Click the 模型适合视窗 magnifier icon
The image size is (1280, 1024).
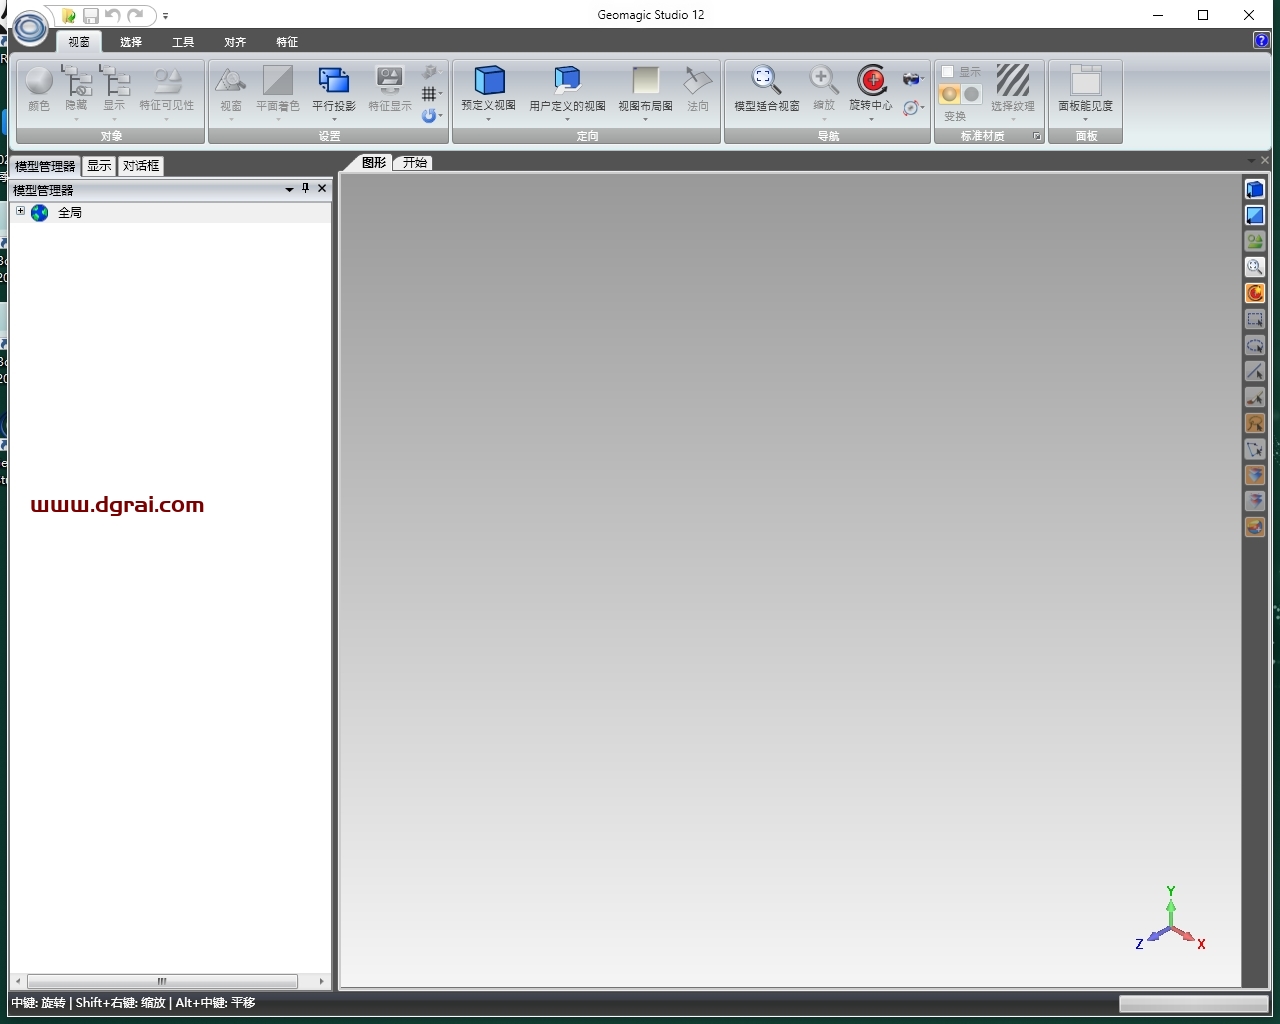[x=766, y=80]
